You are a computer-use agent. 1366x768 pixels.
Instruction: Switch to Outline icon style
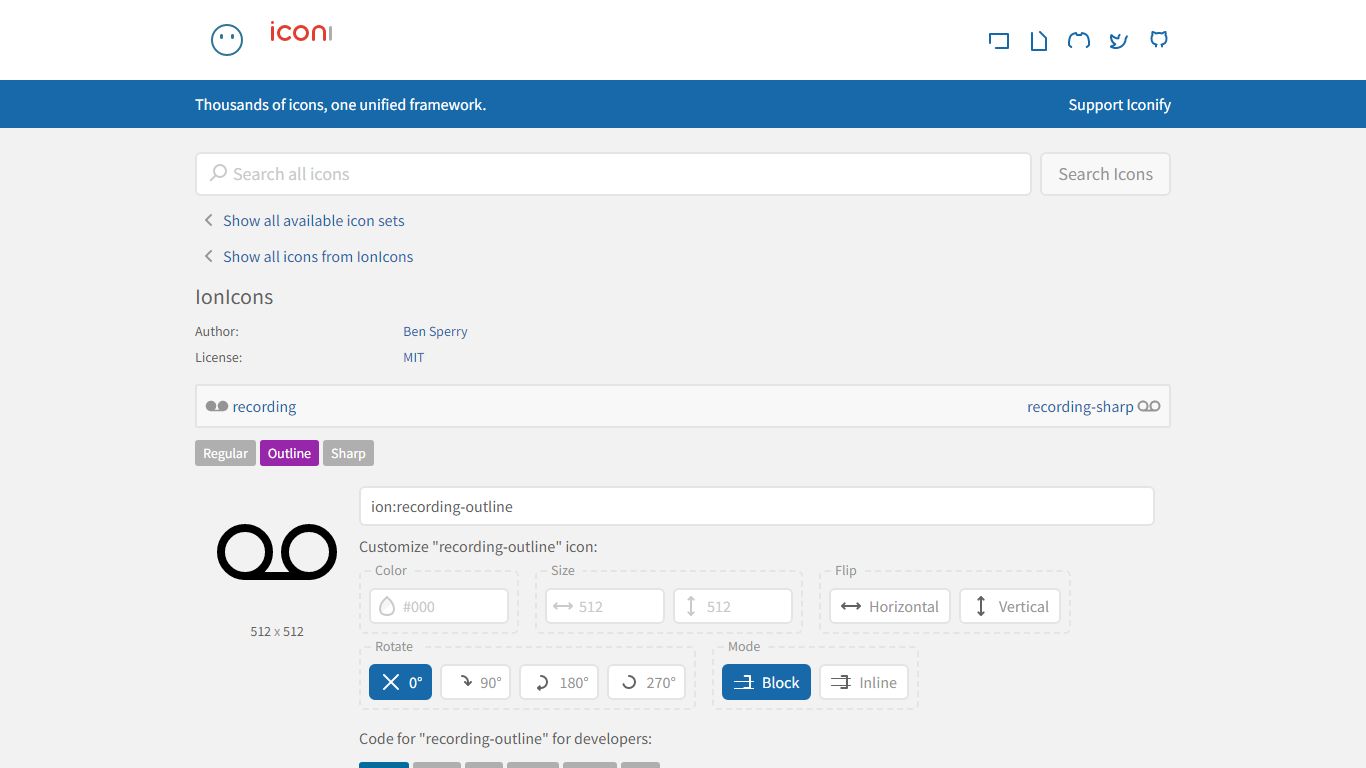coord(289,453)
